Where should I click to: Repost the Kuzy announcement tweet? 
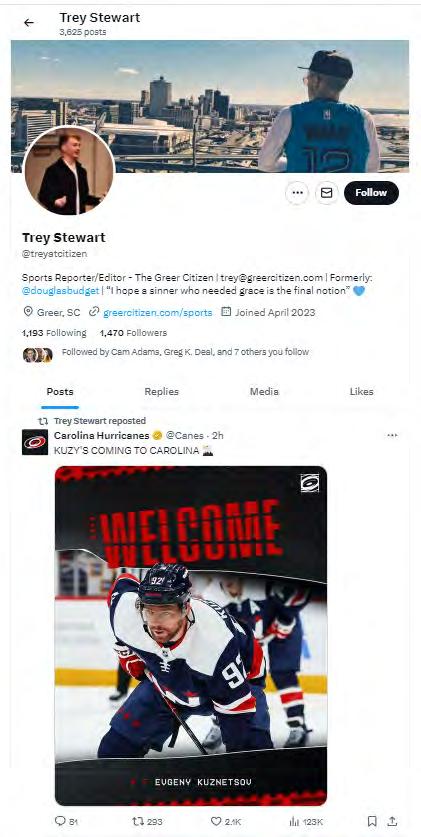[x=147, y=822]
